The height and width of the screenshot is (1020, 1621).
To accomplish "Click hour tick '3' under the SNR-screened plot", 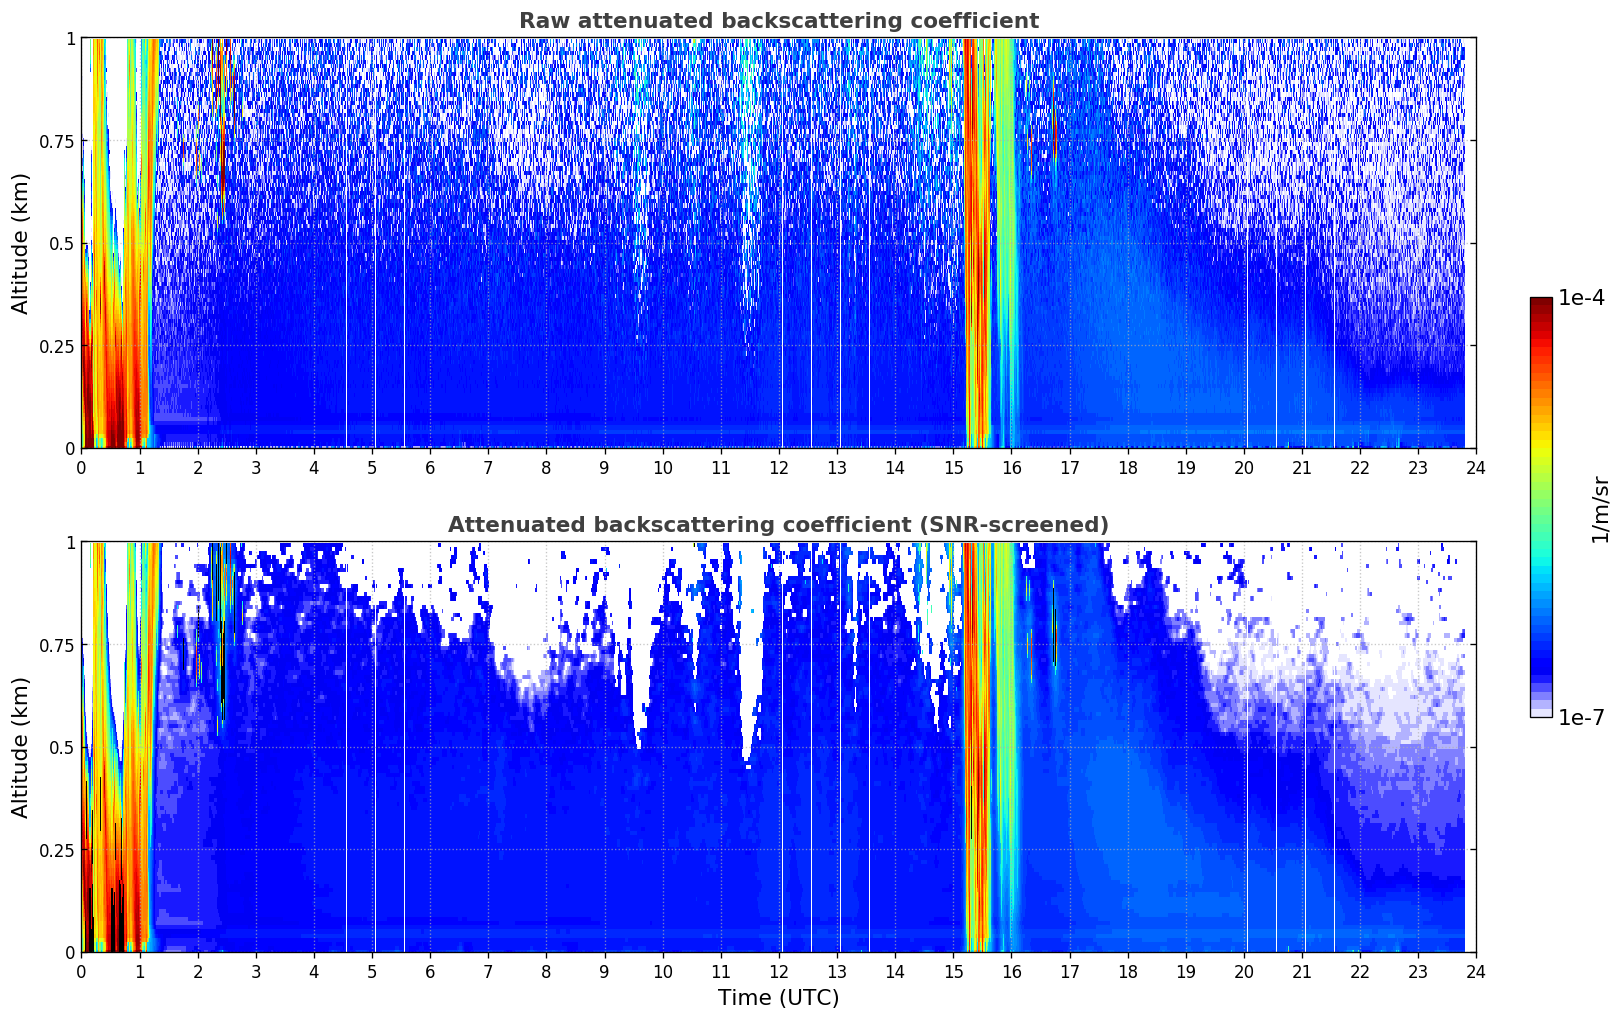I will tap(256, 971).
